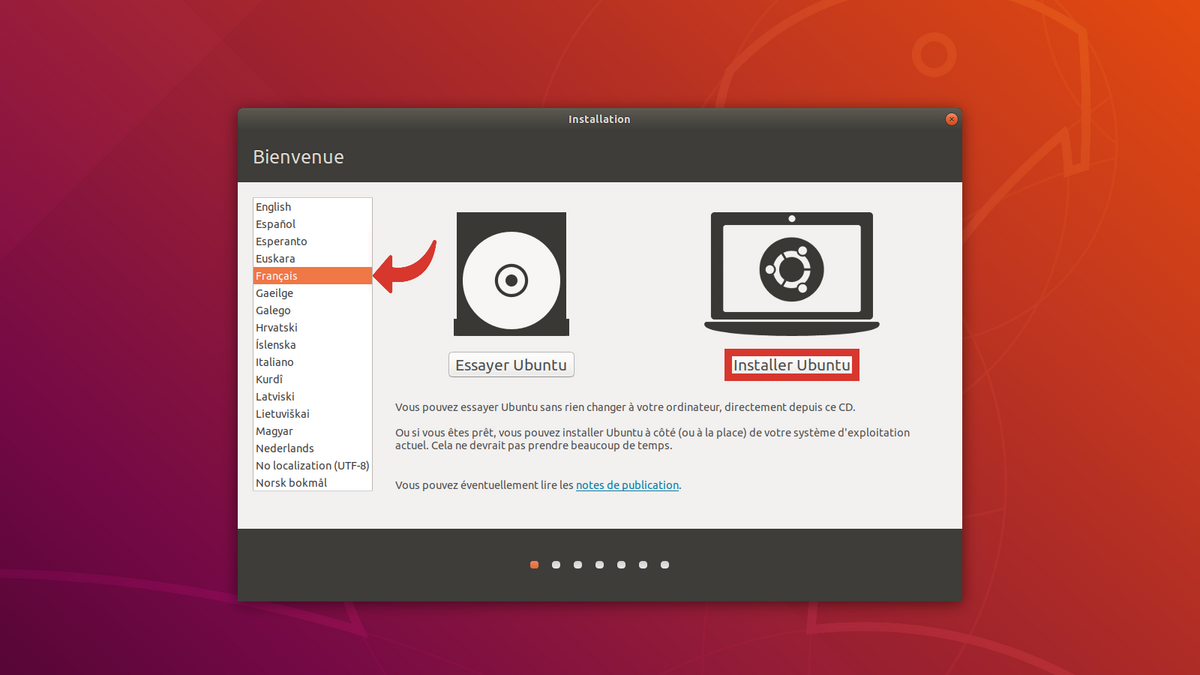1200x675 pixels.
Task: Click the Installer Ubuntu button
Action: [792, 365]
